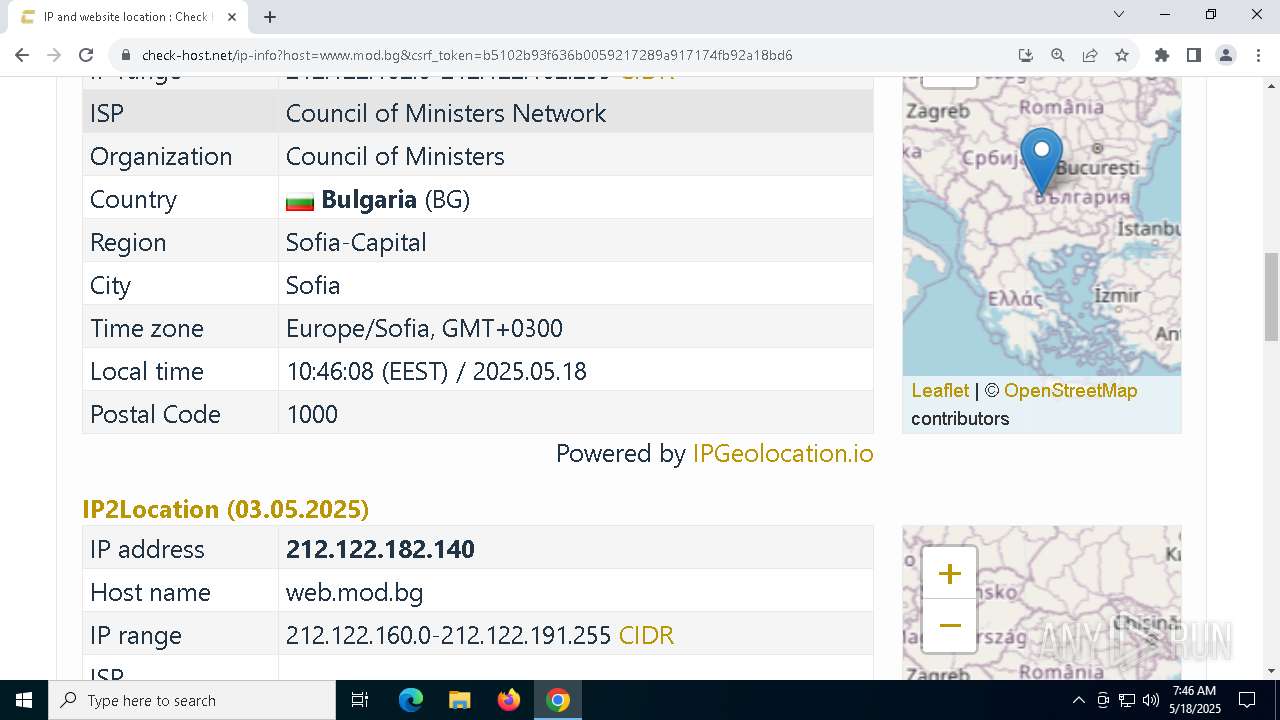Visit the IPGeolocation.io link
1280x720 pixels.
coord(783,453)
